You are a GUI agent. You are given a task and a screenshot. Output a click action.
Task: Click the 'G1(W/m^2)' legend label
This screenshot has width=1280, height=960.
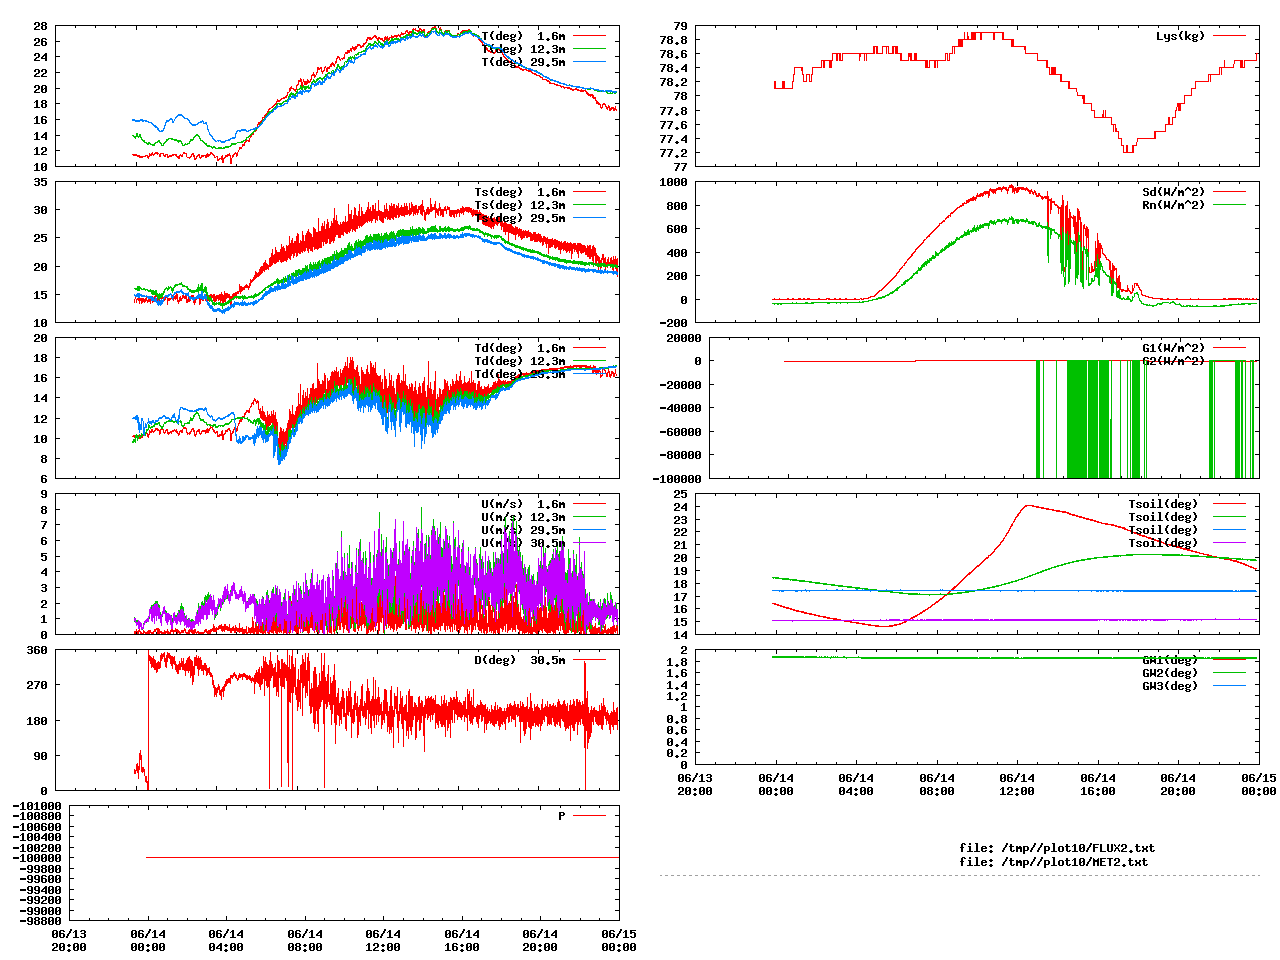tap(1173, 348)
